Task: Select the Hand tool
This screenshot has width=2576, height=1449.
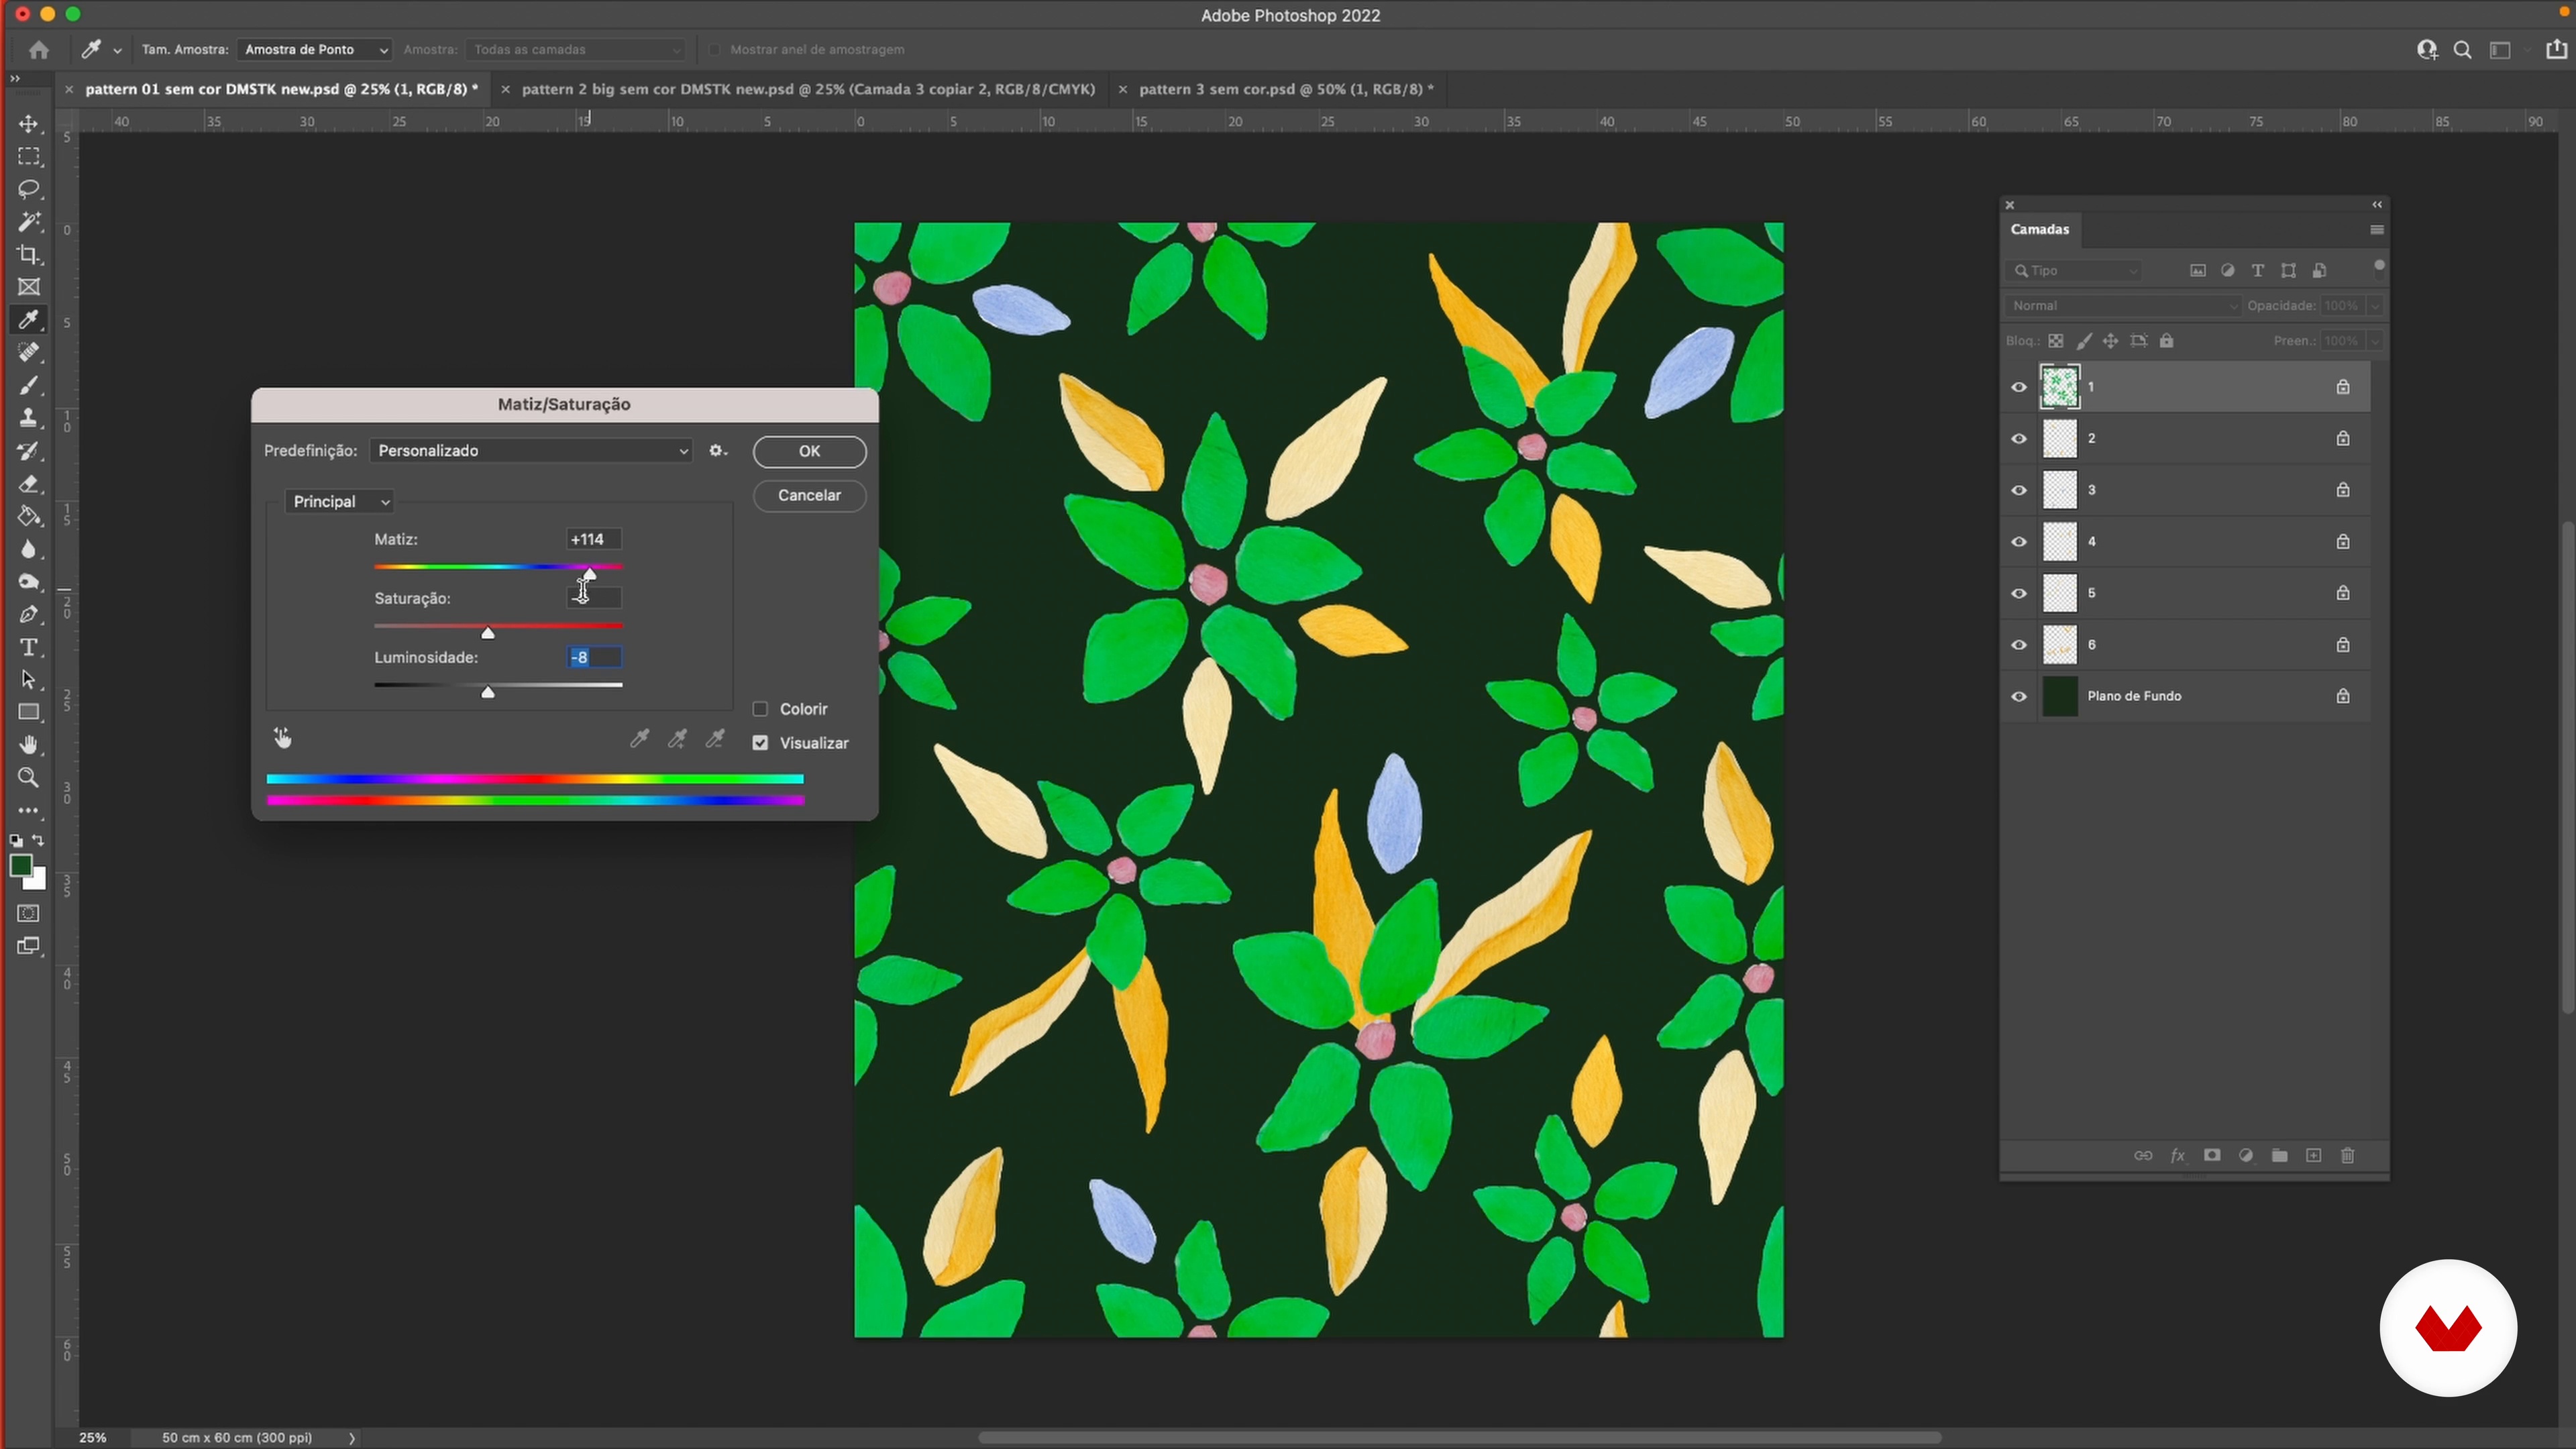Action: pyautogui.click(x=28, y=745)
